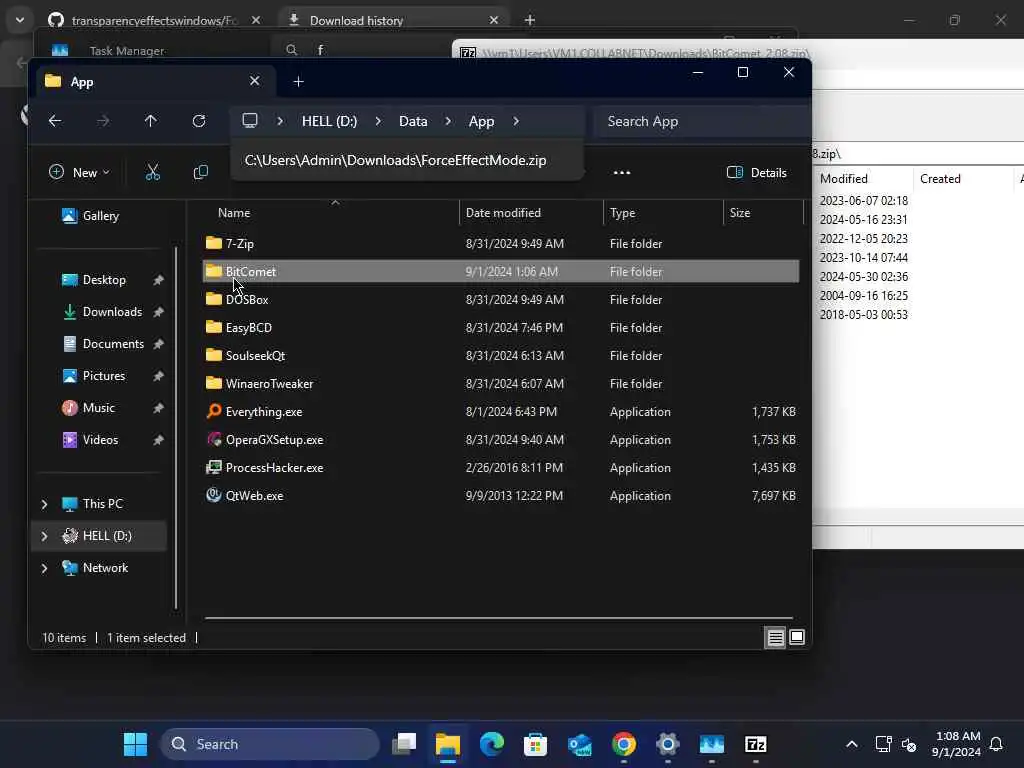The width and height of the screenshot is (1024, 768).
Task: Expand the HELL (D:) tree node
Action: [44, 536]
